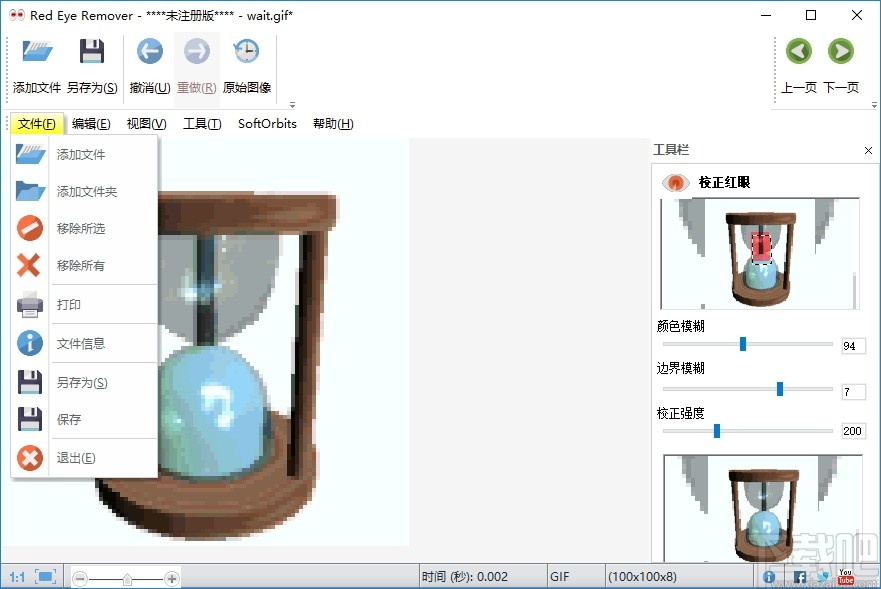The image size is (881, 589).
Task: Open the 编辑(E) menu
Action: click(90, 123)
